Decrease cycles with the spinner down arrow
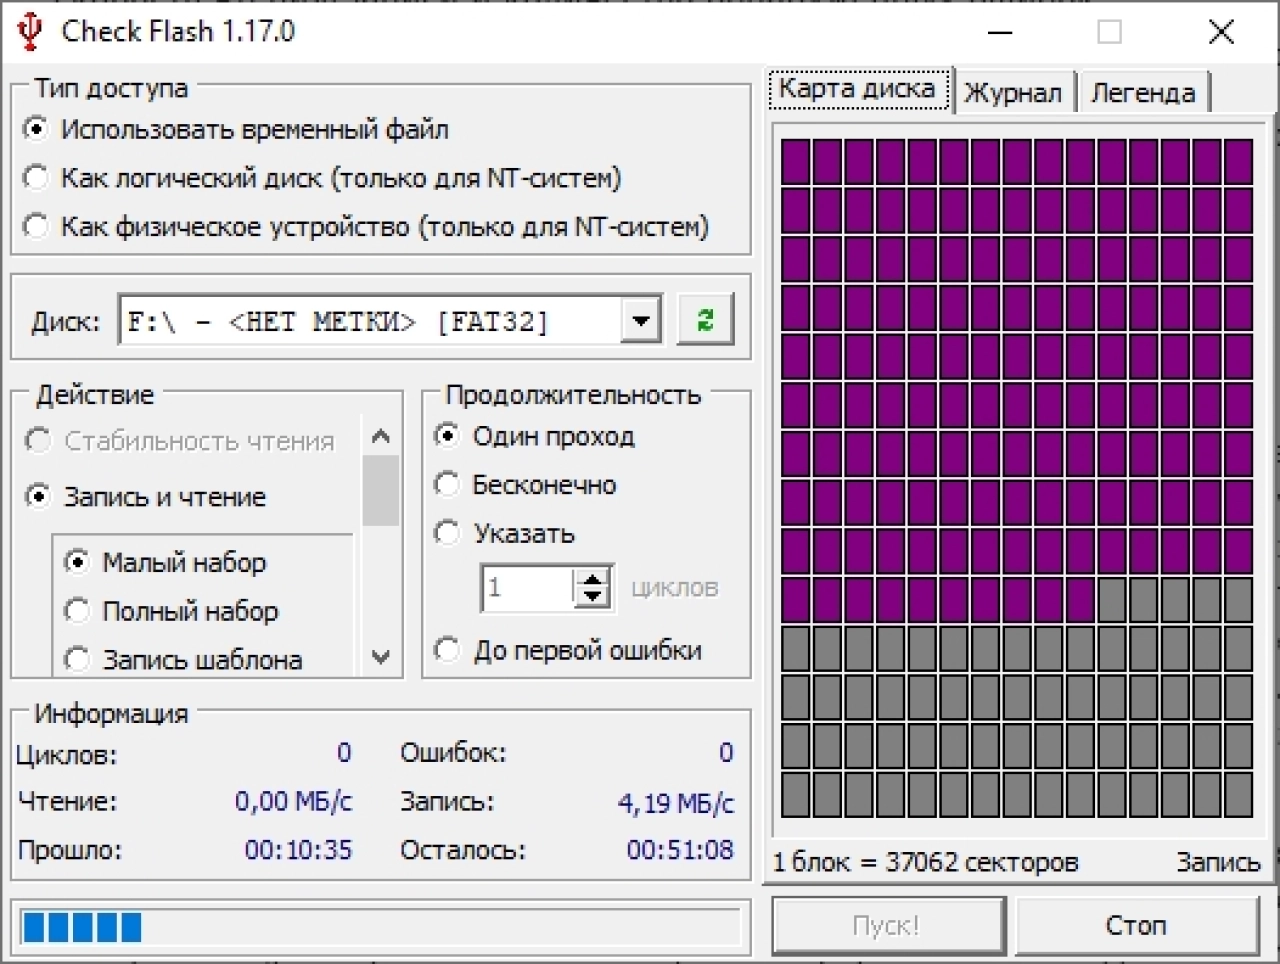Viewport: 1280px width, 964px height. click(x=593, y=597)
